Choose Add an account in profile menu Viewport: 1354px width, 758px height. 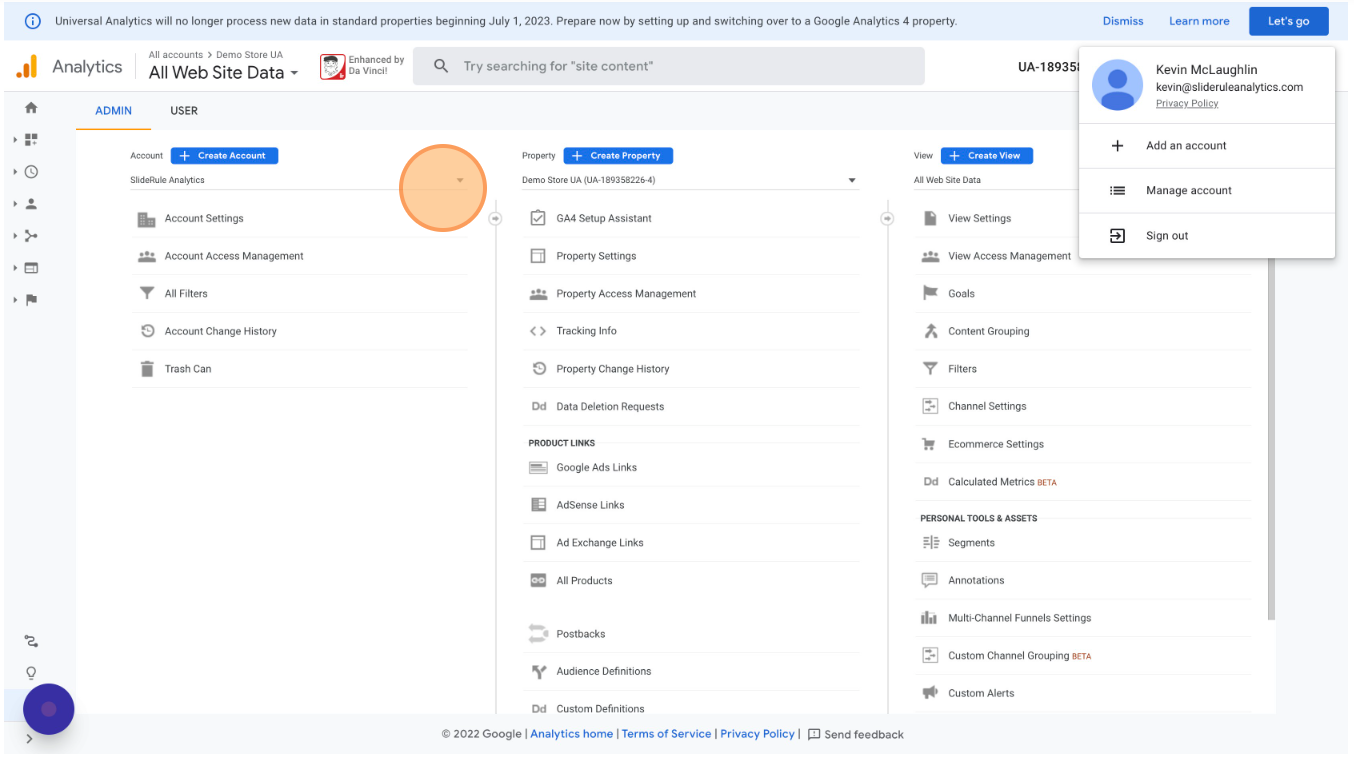coord(1207,146)
